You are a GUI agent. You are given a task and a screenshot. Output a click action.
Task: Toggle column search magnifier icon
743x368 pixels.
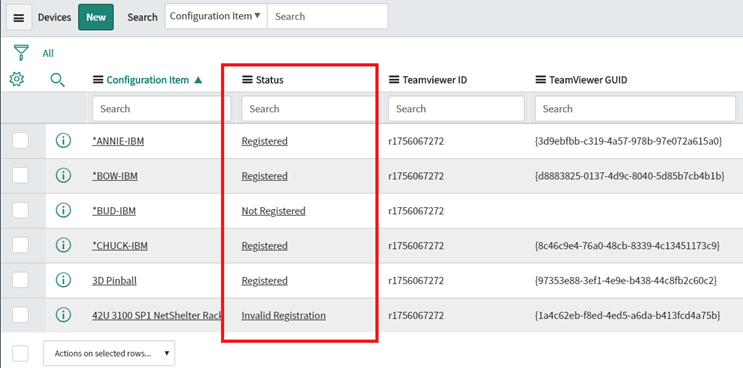point(58,80)
